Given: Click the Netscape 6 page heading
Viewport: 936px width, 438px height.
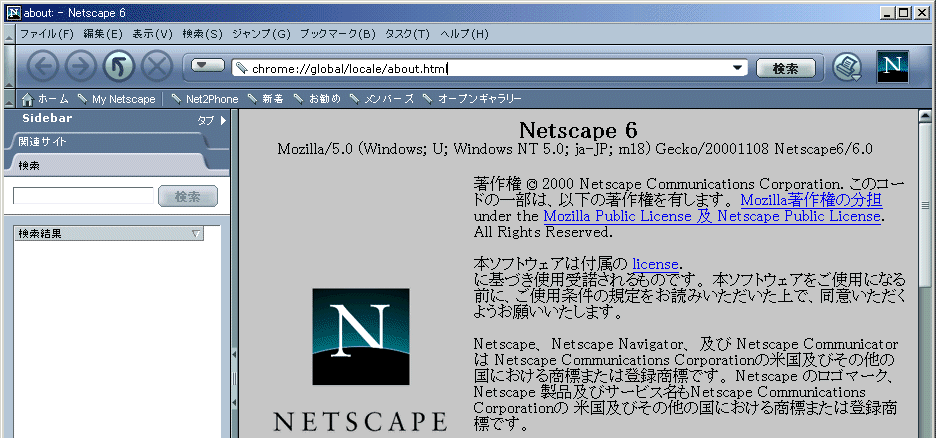Looking at the screenshot, I should coord(578,129).
